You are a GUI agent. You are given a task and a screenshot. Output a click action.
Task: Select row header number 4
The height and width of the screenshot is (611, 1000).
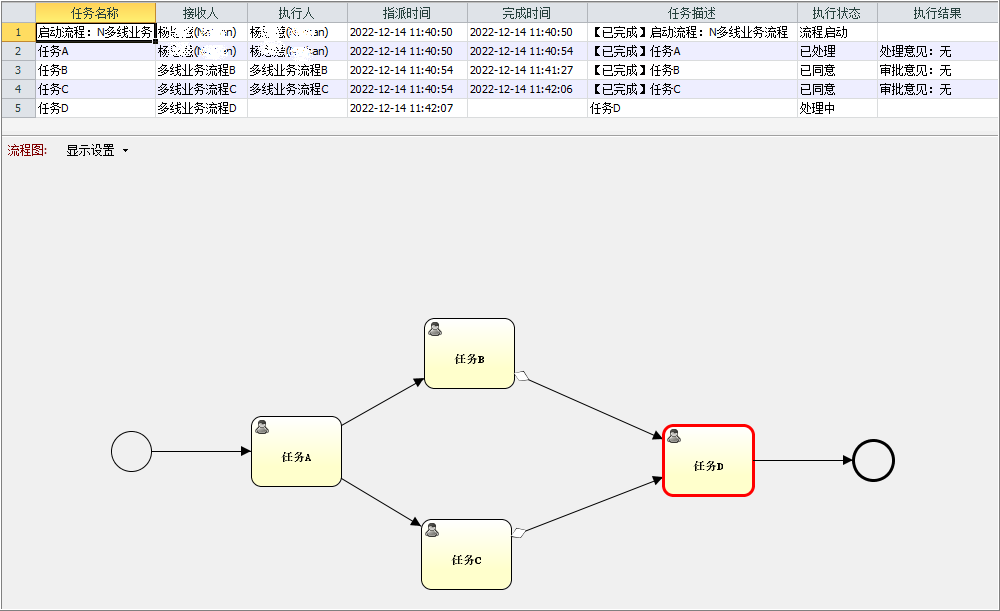[18, 89]
